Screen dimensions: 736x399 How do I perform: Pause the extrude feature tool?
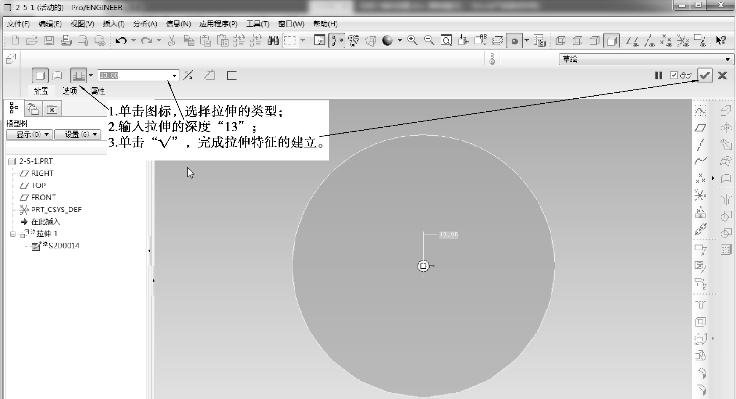[x=659, y=75]
